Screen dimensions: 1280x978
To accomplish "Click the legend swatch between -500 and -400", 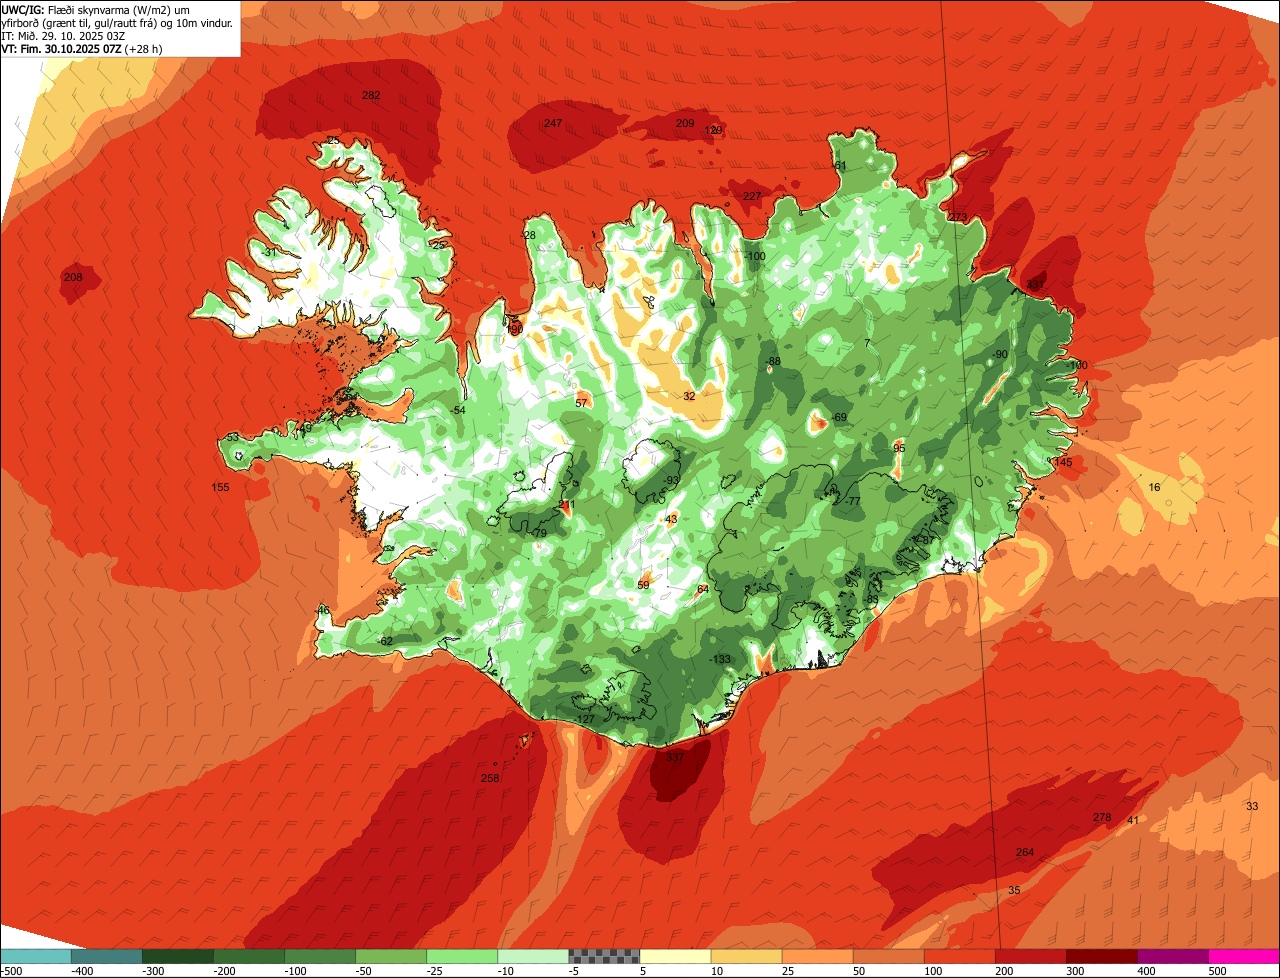I will 36,956.
